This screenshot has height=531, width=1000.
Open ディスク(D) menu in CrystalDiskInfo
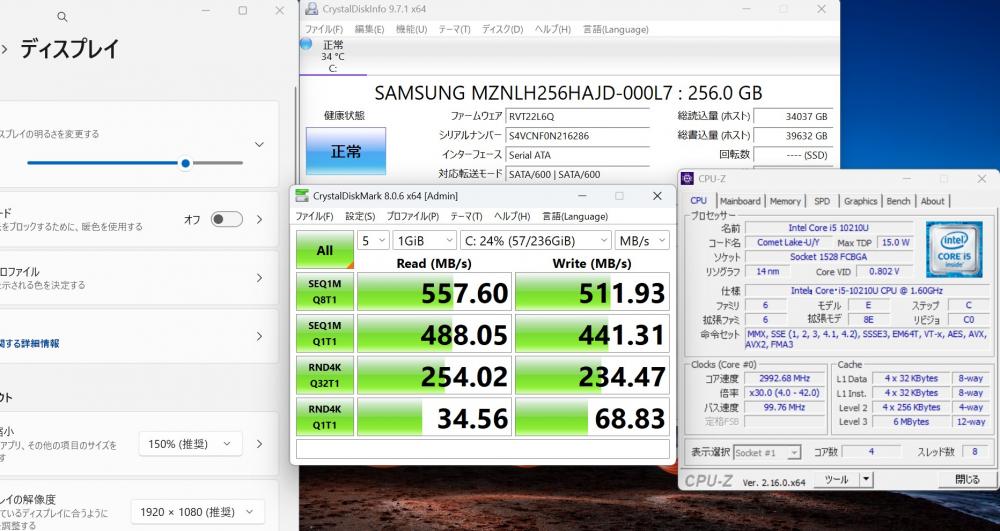point(502,29)
